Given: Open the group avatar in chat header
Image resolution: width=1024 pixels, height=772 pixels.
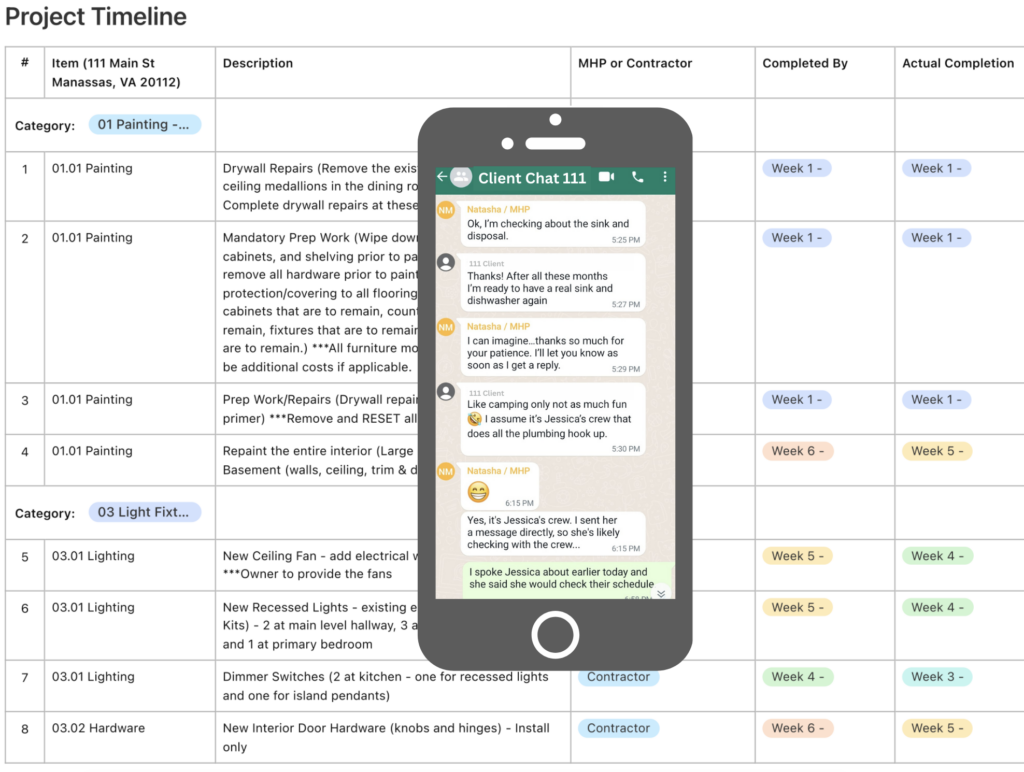Looking at the screenshot, I should point(461,177).
